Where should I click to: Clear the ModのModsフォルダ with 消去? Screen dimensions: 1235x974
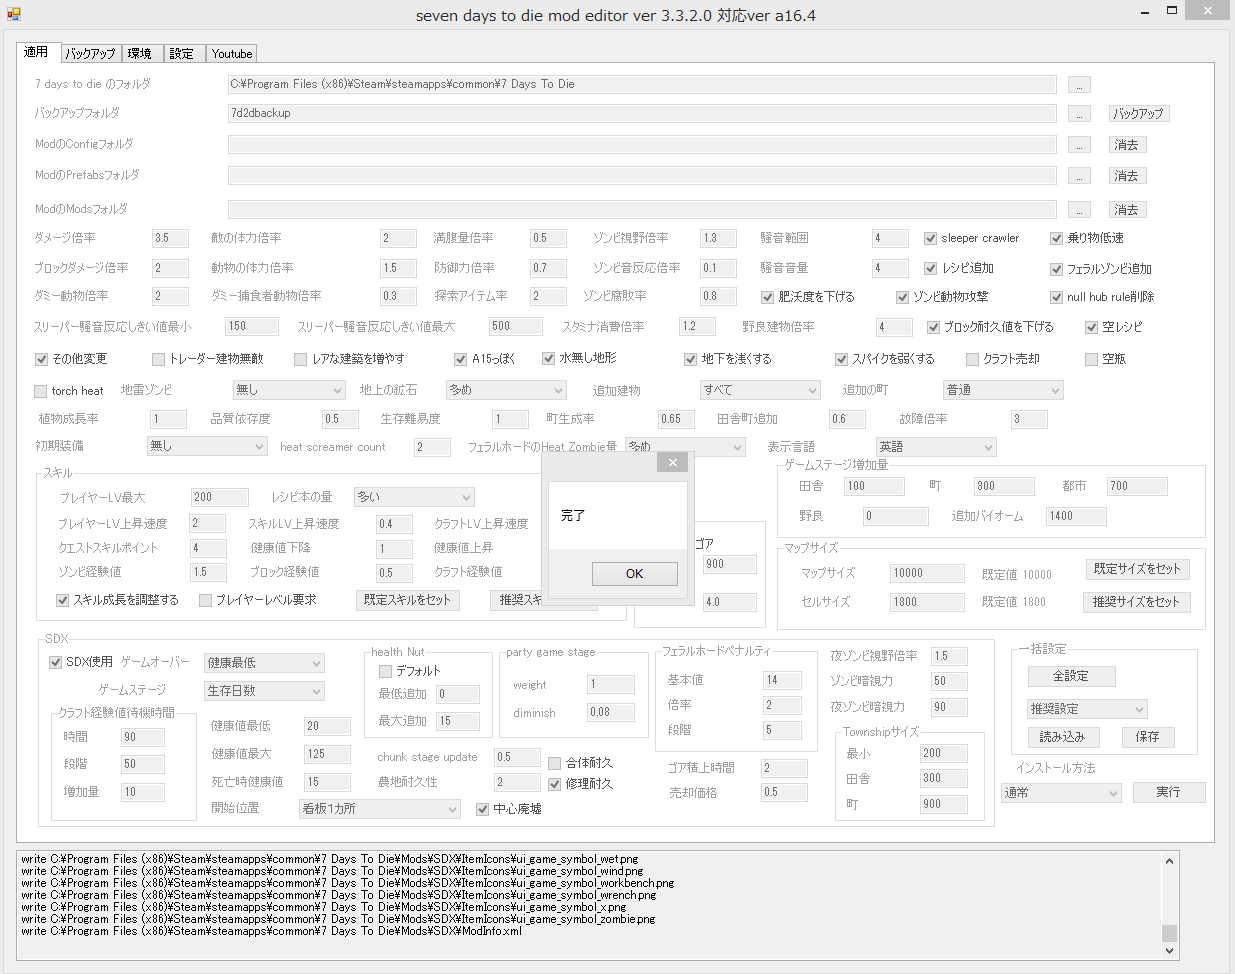pos(1126,210)
